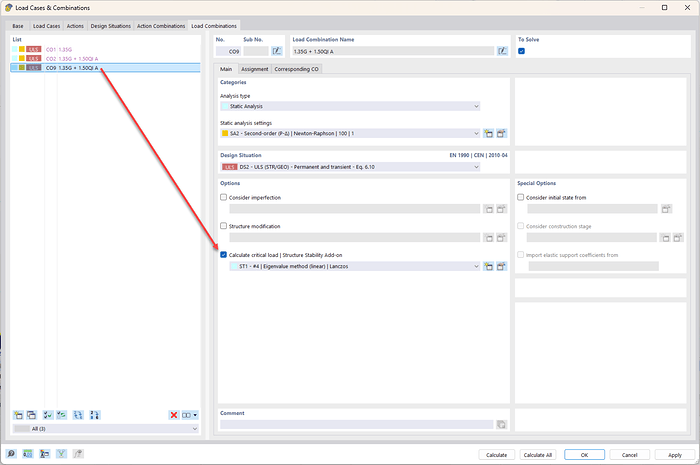Click the Sub No. input field
700x465 pixels.
pyautogui.click(x=256, y=51)
